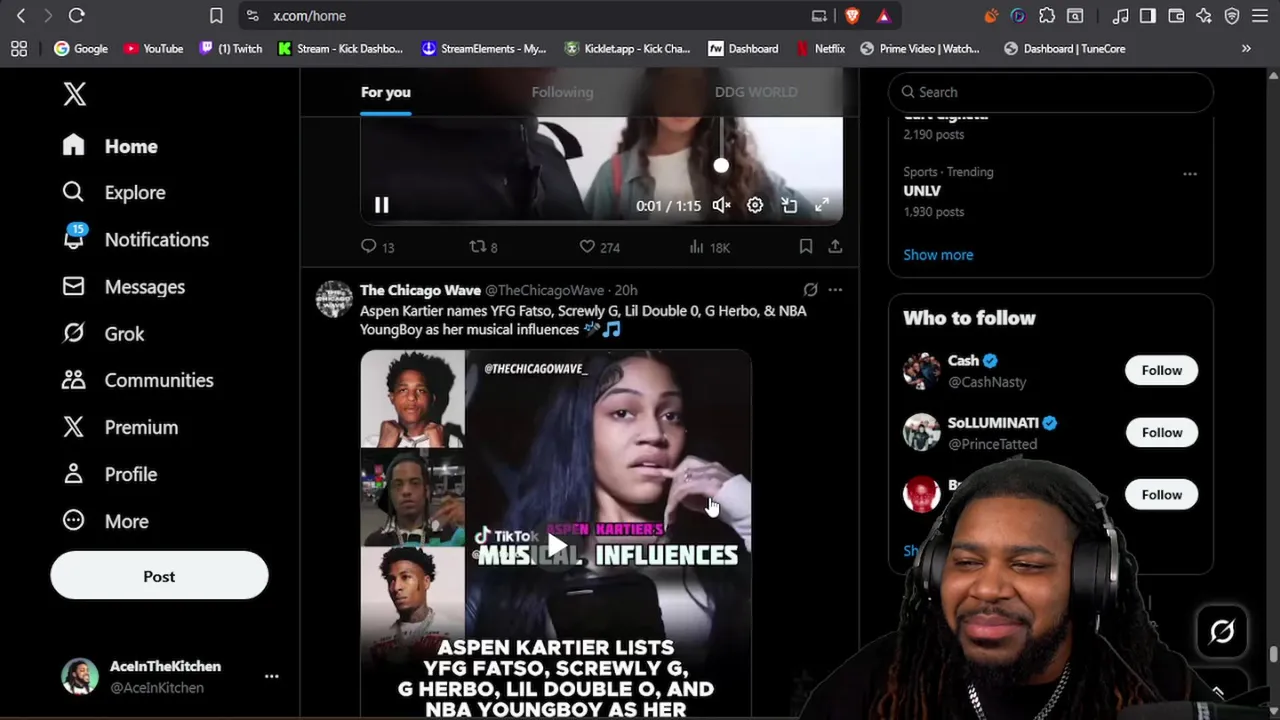The image size is (1280, 720).
Task: Open the Brave VPN shield icon
Action: click(x=1232, y=16)
